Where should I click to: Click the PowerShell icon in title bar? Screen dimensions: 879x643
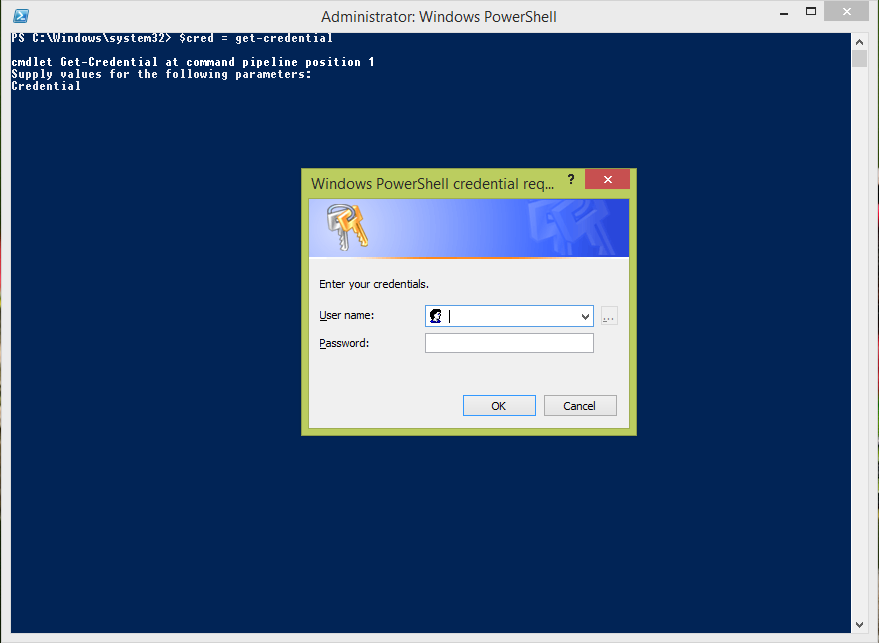(21, 16)
